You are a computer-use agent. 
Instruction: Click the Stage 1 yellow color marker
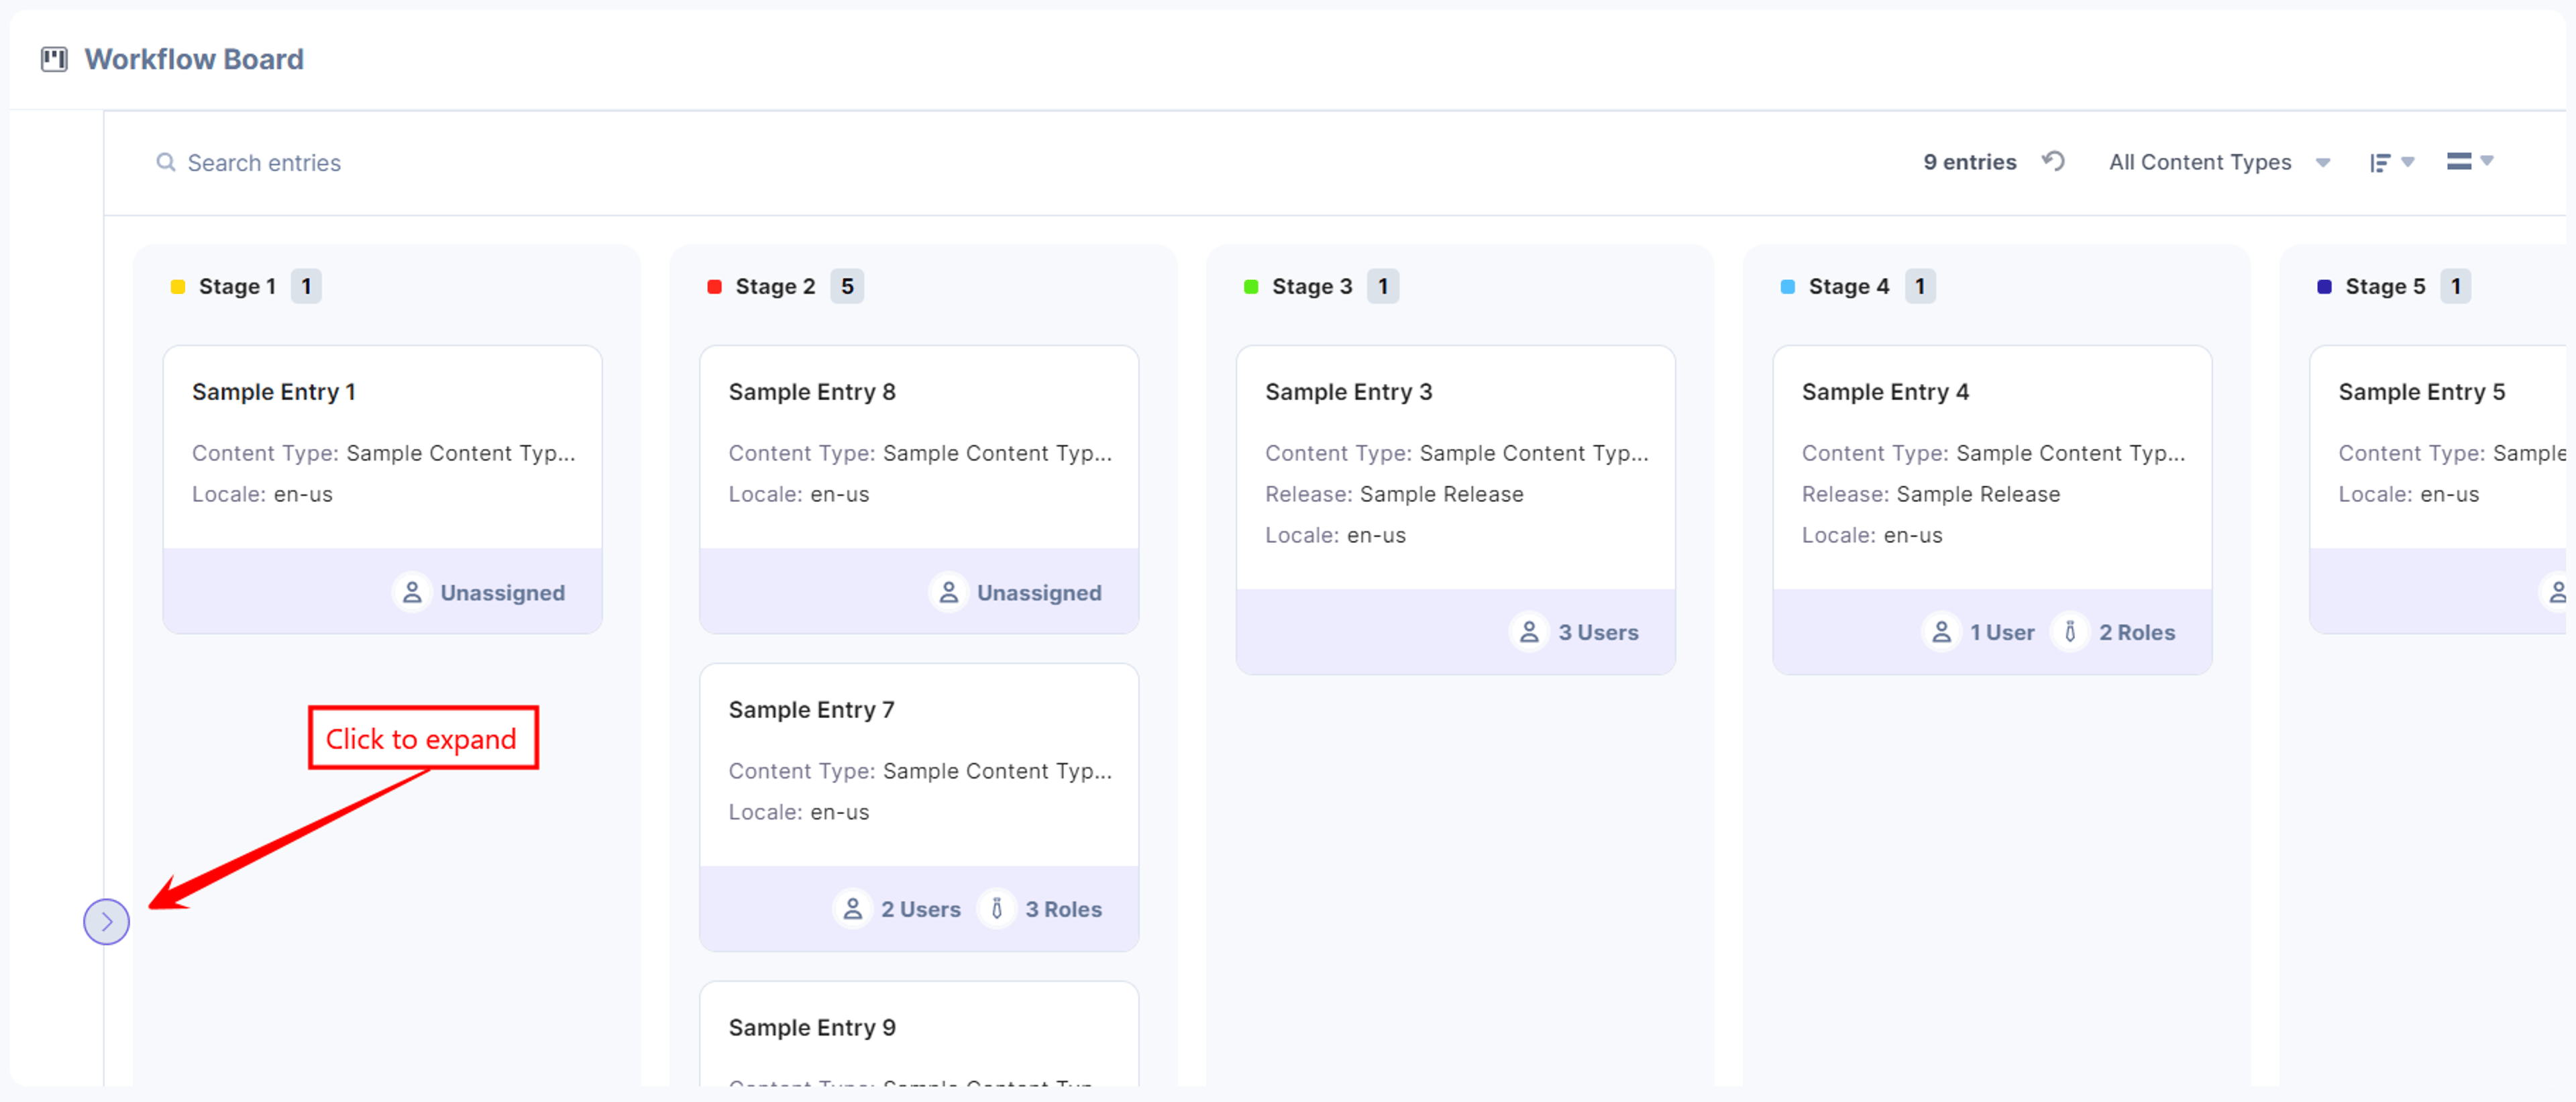[x=178, y=287]
